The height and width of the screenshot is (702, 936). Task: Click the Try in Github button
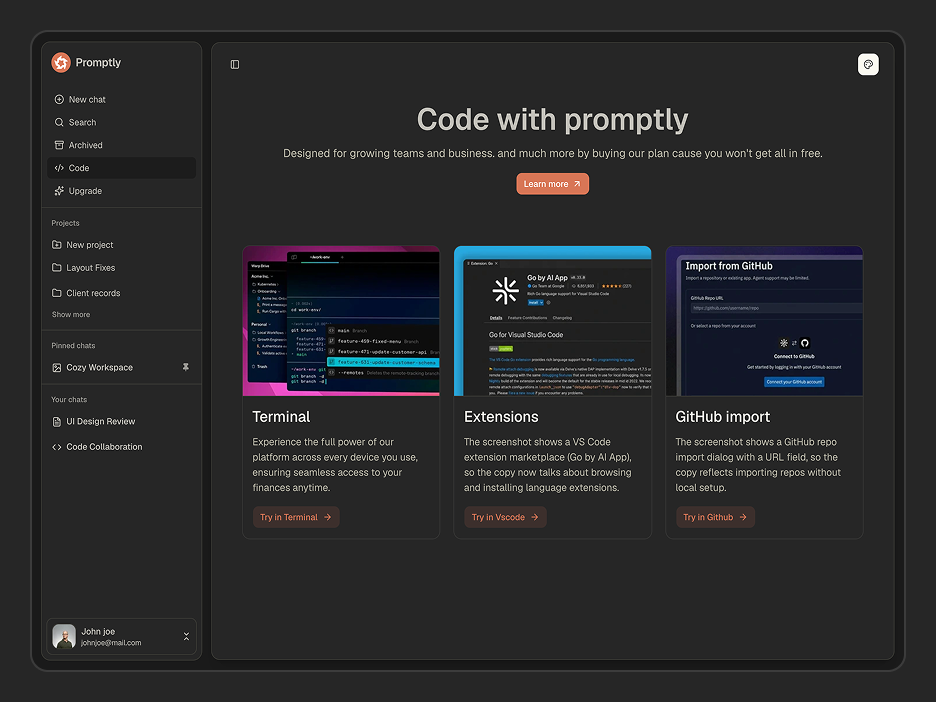click(x=715, y=517)
